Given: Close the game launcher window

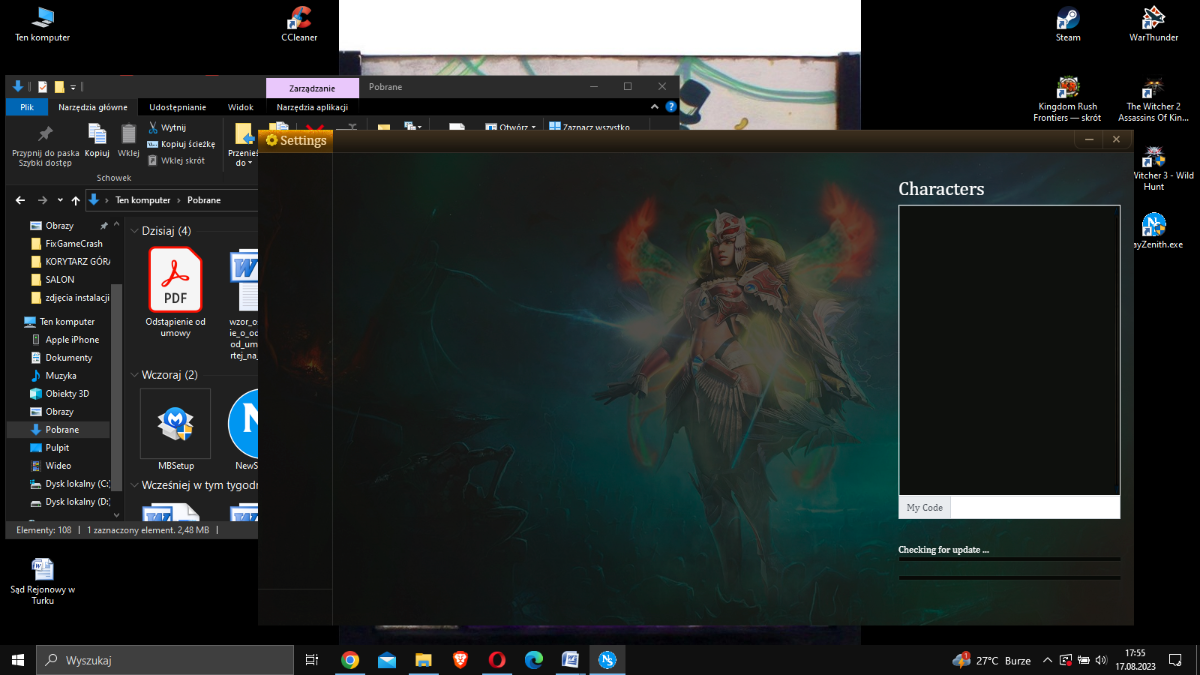Looking at the screenshot, I should click(x=1116, y=140).
